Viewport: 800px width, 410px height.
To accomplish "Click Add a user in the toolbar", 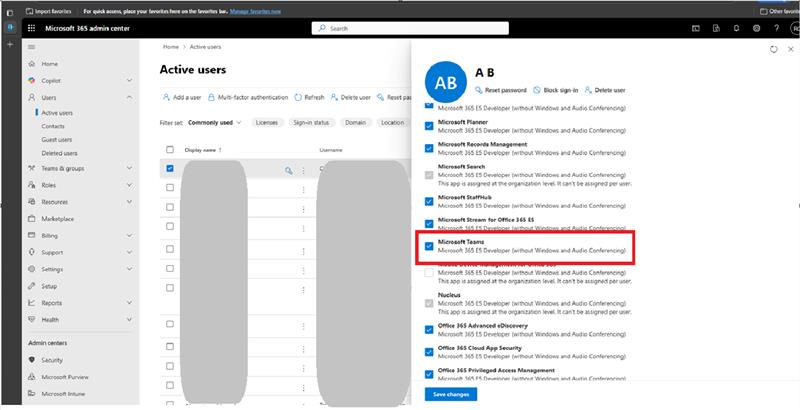I will click(182, 97).
